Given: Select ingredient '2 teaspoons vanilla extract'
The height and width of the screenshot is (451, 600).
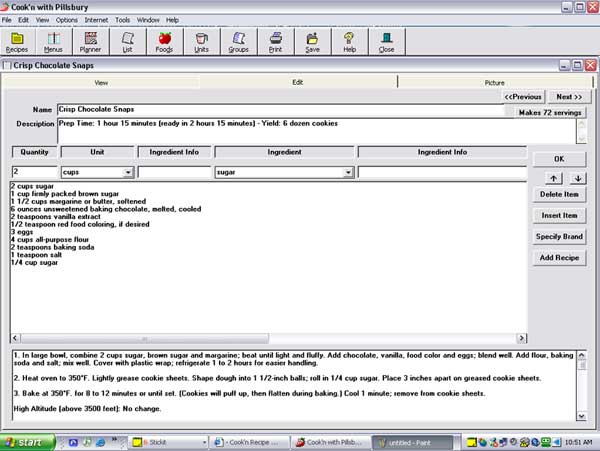Looking at the screenshot, I should 56,217.
